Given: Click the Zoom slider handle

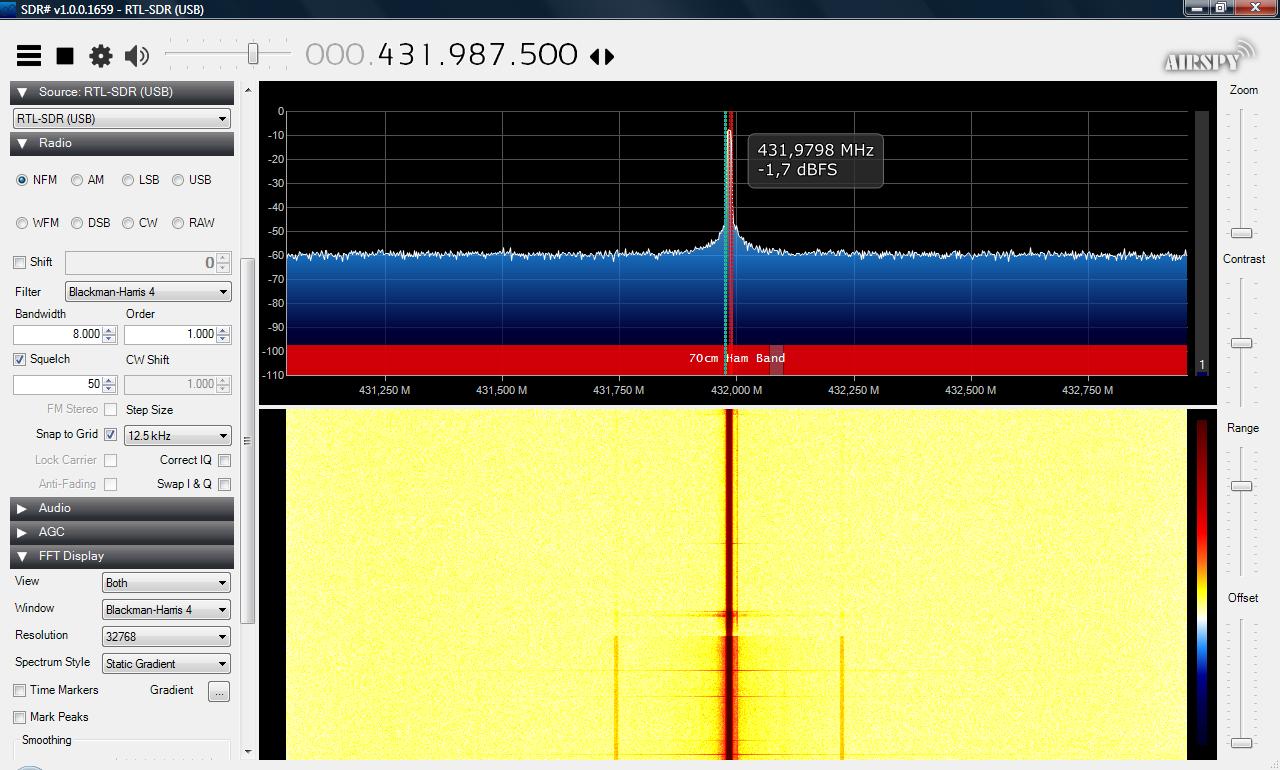Looking at the screenshot, I should pos(1241,233).
